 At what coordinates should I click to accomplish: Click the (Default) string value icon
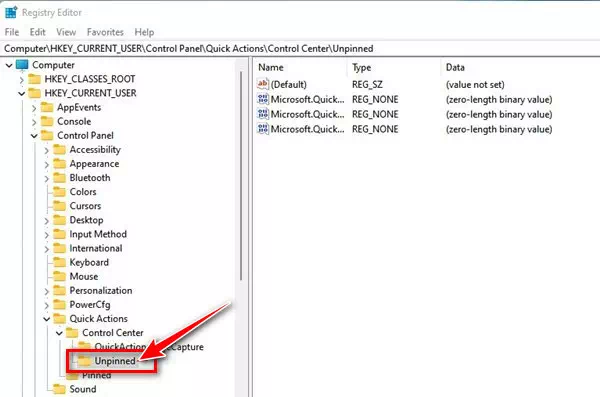[x=262, y=84]
